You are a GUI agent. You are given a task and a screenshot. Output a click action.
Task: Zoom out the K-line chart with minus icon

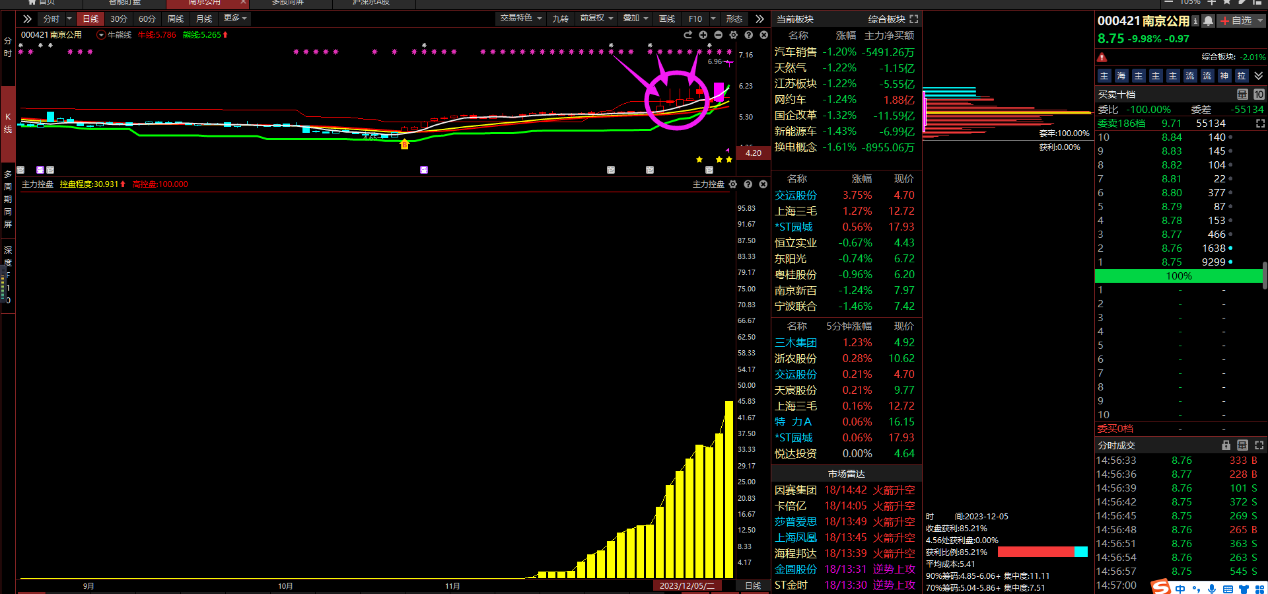click(x=717, y=35)
